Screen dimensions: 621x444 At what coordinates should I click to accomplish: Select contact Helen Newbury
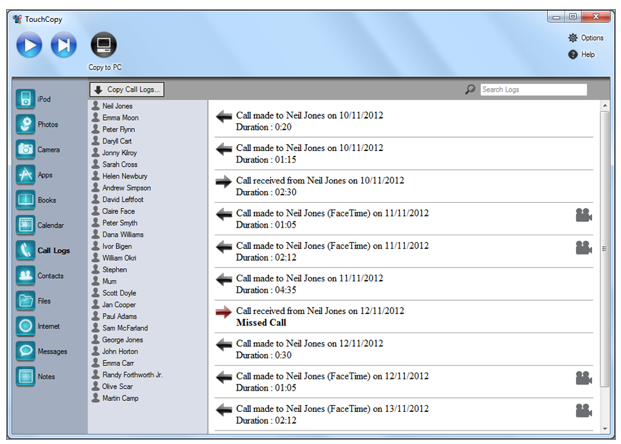pyautogui.click(x=120, y=176)
